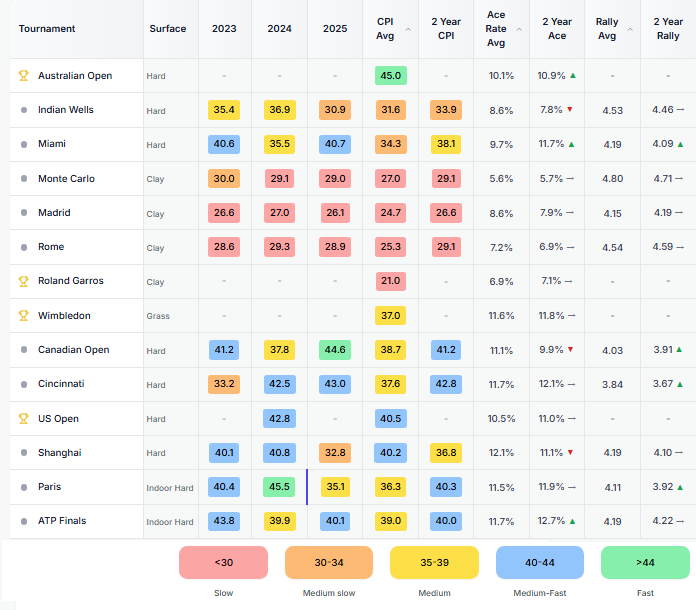
Task: Open the ATP Finals tournament link
Action: [62, 521]
